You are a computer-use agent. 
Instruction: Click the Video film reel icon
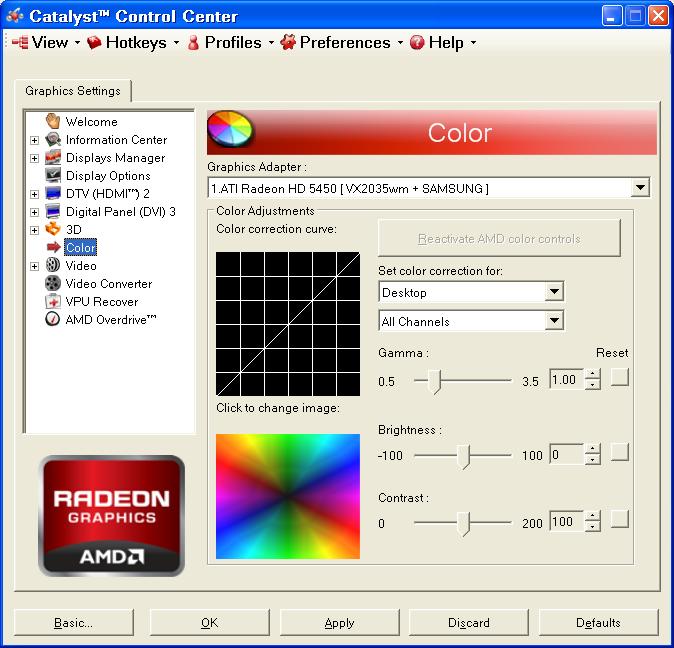(53, 265)
